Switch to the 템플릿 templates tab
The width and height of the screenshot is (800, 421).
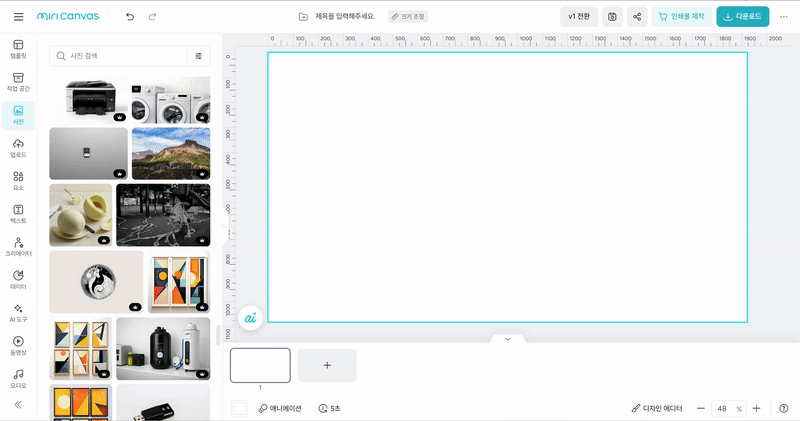point(18,49)
